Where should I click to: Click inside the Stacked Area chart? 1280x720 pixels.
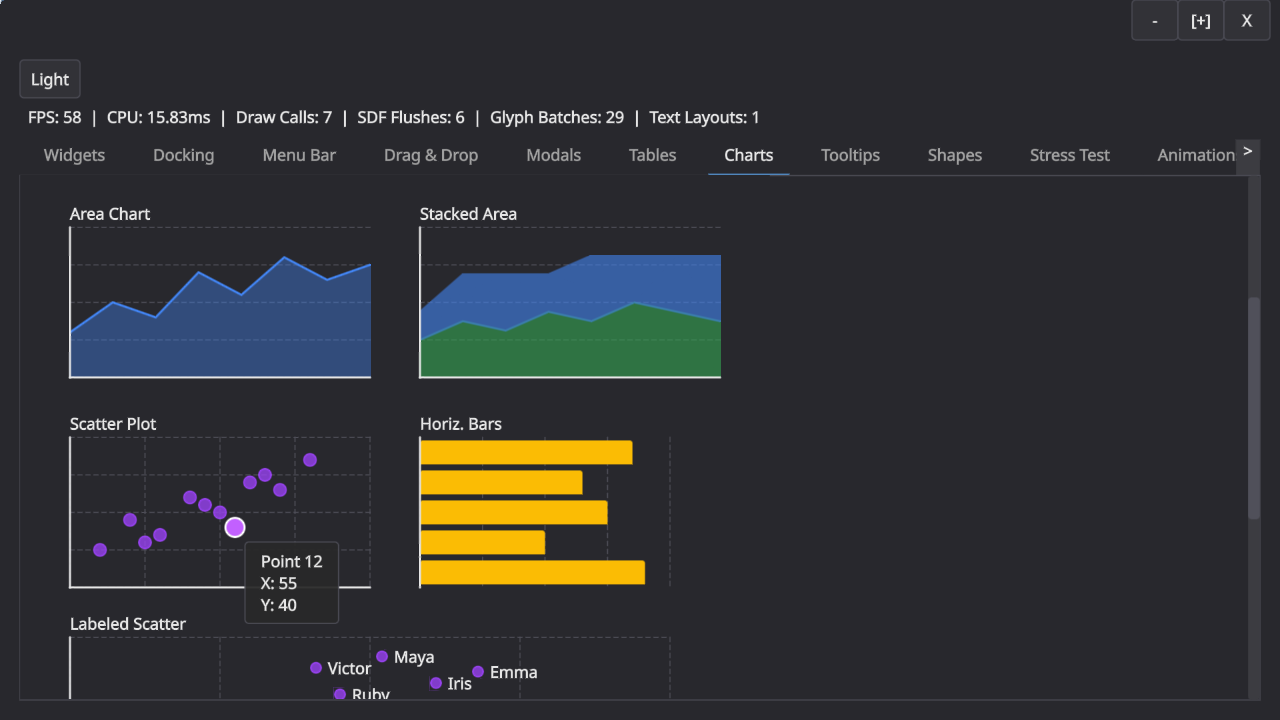[570, 310]
